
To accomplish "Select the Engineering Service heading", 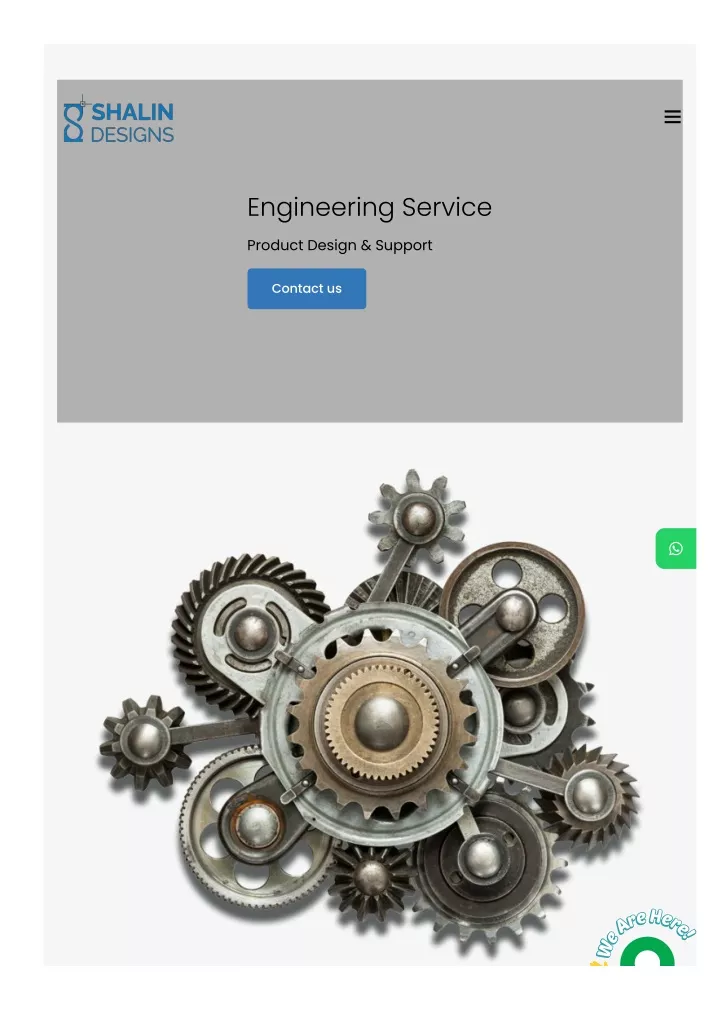I will (x=369, y=207).
